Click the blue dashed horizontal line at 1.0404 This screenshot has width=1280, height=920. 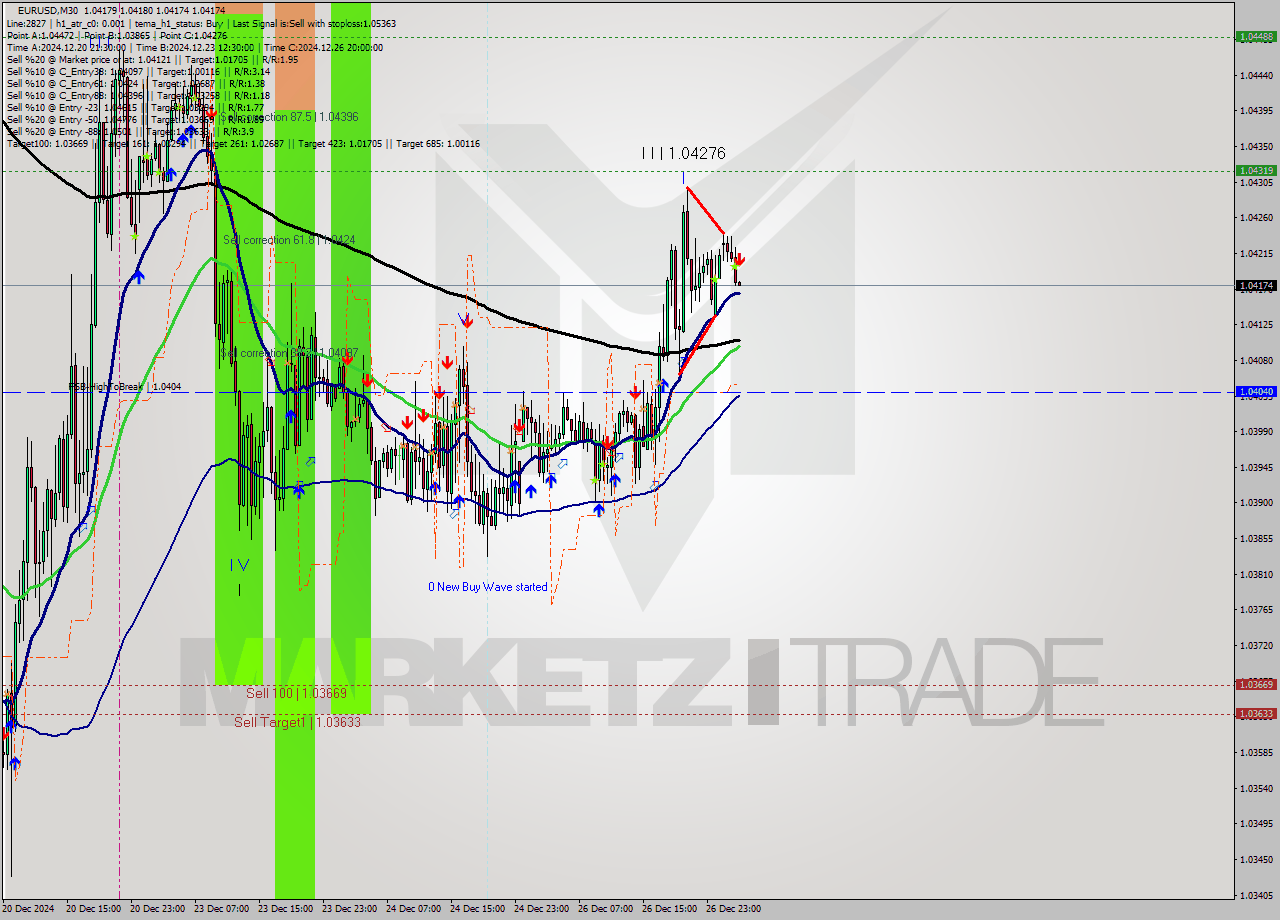617,392
